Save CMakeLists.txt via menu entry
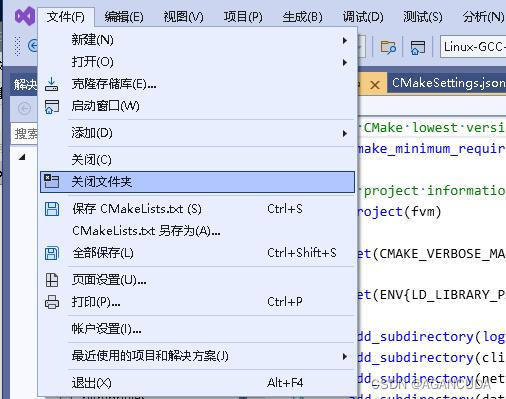 click(197, 209)
